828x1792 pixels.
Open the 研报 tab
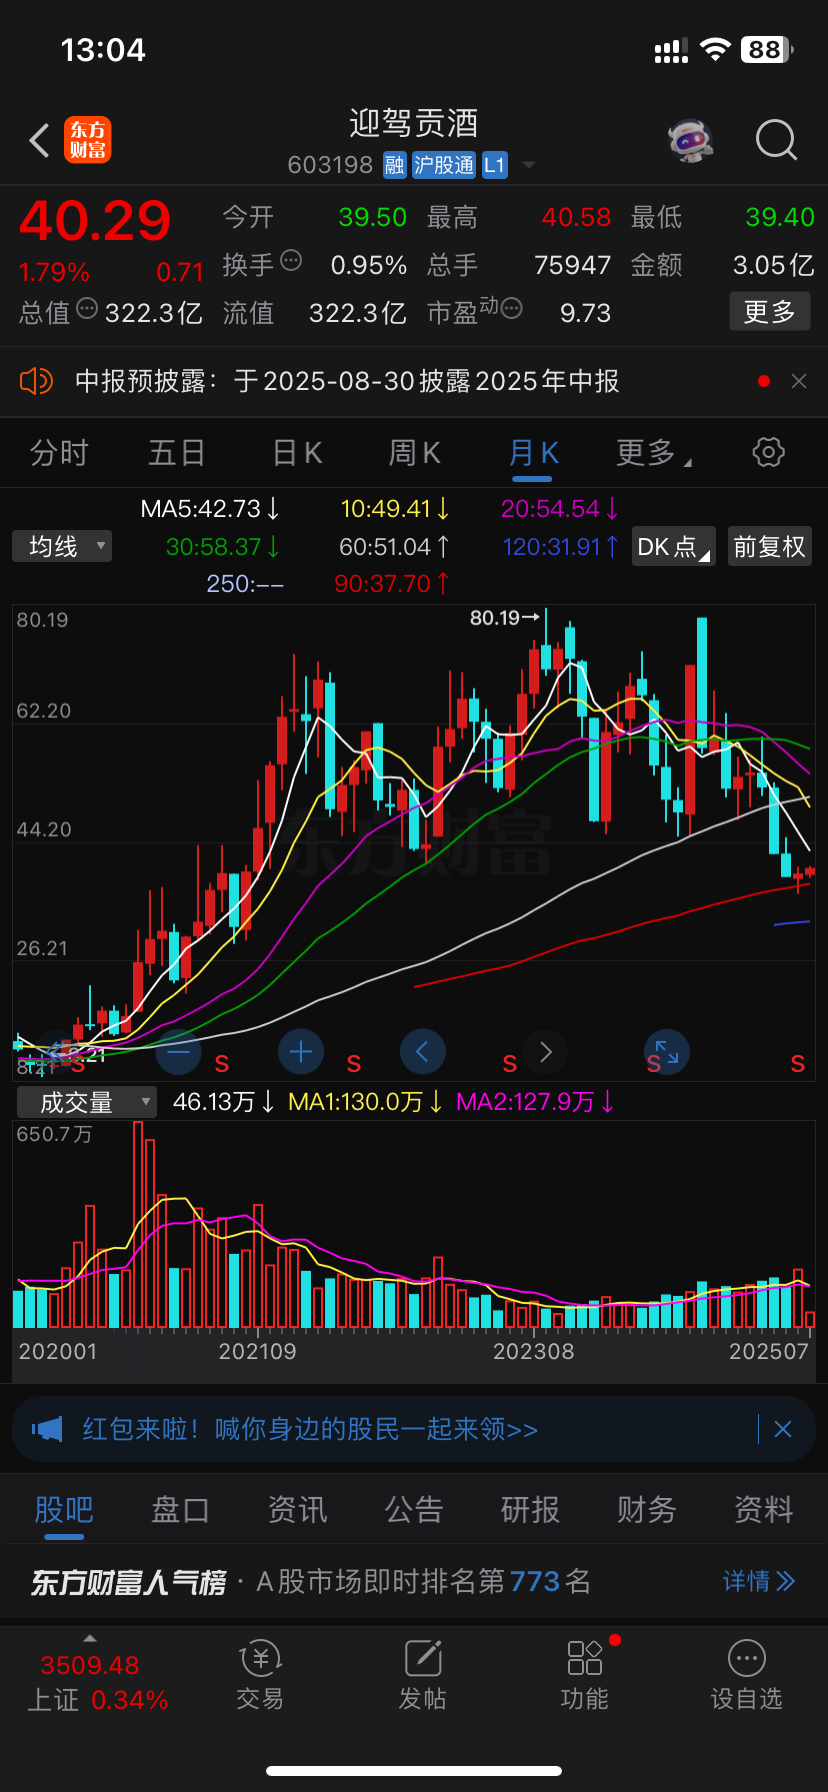coord(530,1509)
